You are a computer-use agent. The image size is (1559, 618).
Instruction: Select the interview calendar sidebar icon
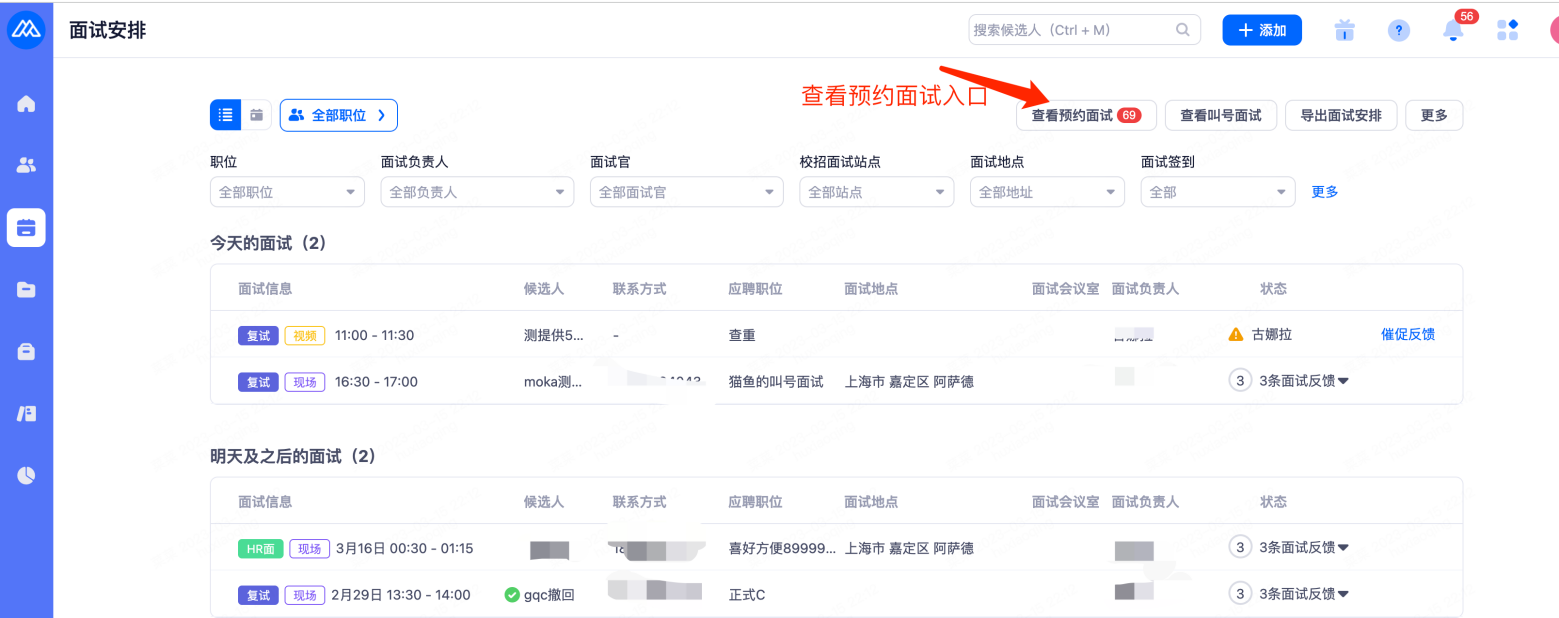click(26, 228)
